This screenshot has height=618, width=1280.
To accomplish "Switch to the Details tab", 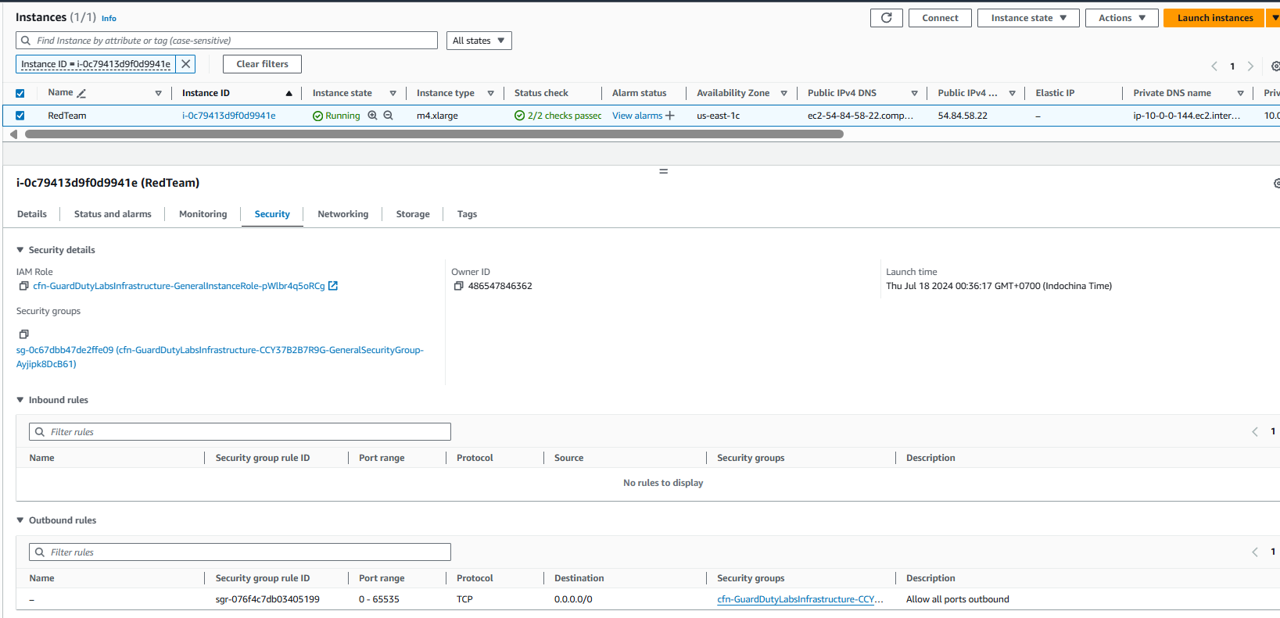I will [32, 214].
